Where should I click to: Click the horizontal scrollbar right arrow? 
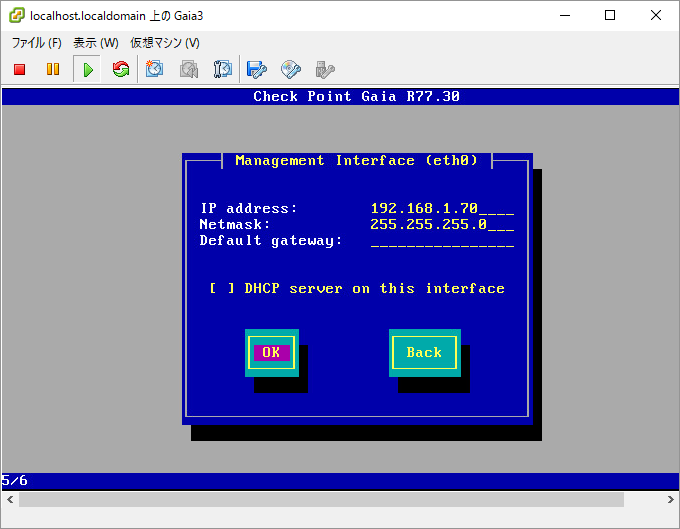[670, 500]
